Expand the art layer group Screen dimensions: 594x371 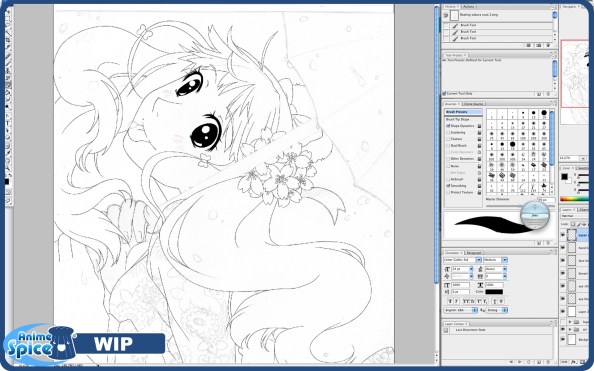pos(570,329)
